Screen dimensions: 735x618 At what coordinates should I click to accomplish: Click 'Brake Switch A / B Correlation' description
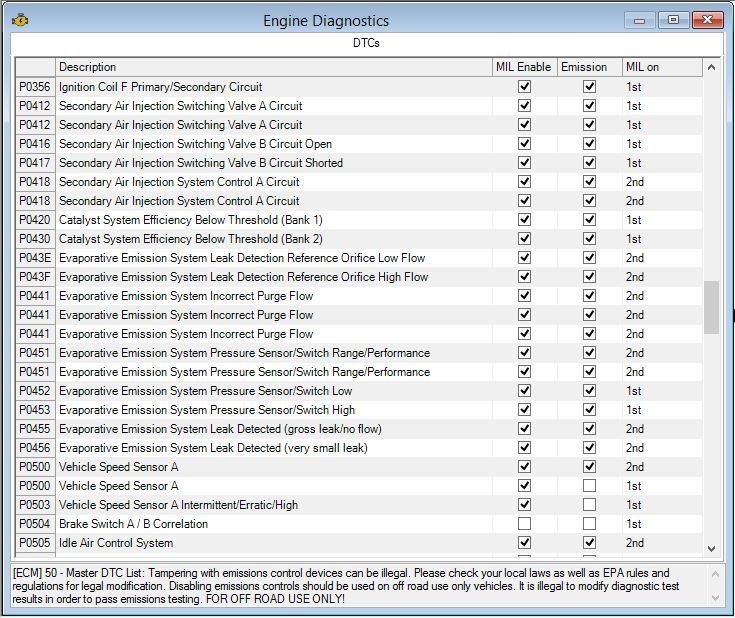click(133, 524)
